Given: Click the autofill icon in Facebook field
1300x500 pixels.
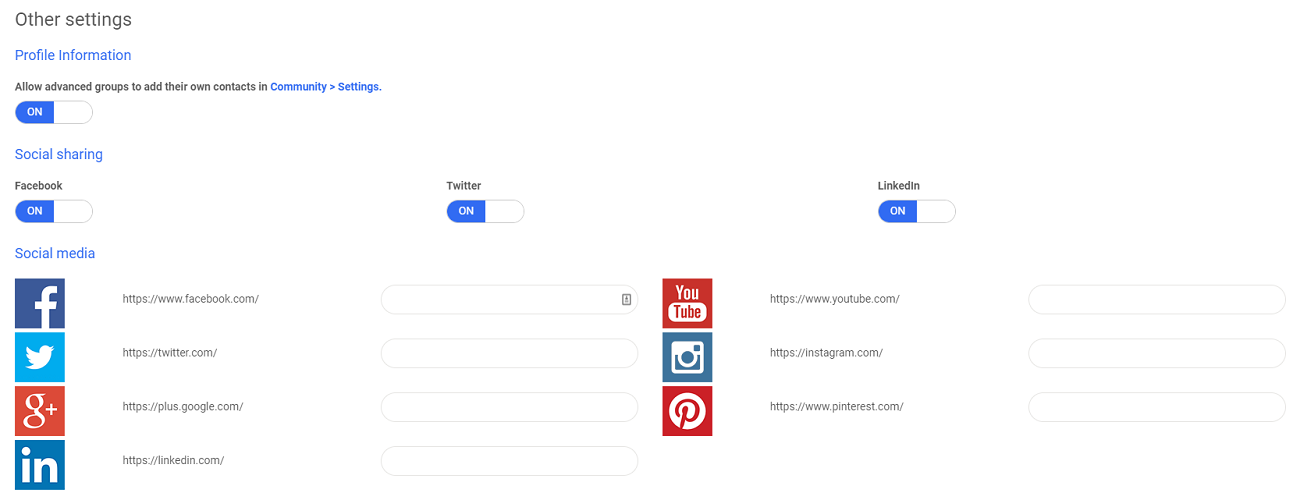Looking at the screenshot, I should [626, 299].
